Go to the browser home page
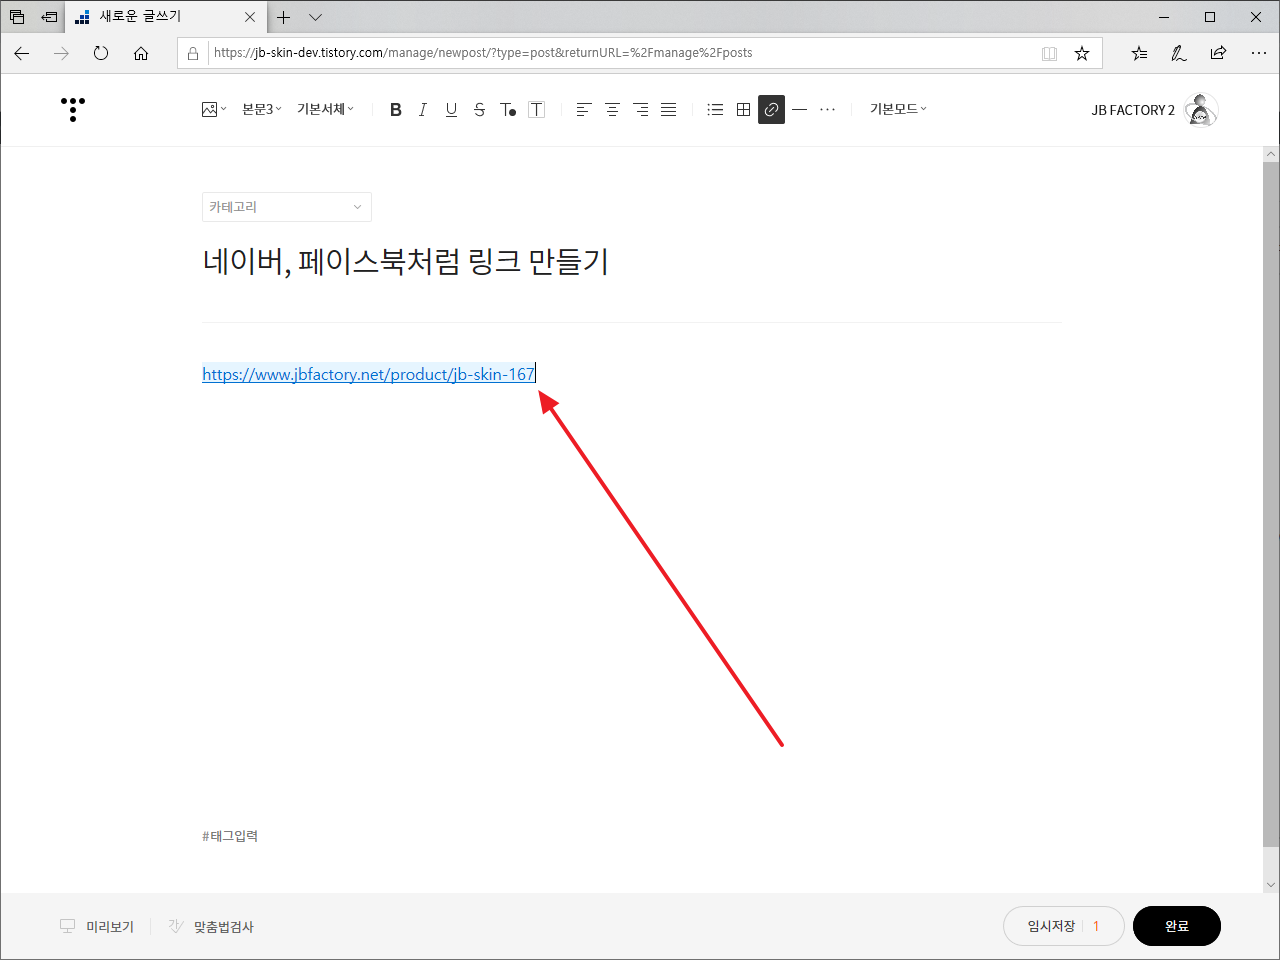The height and width of the screenshot is (960, 1280). 141,54
